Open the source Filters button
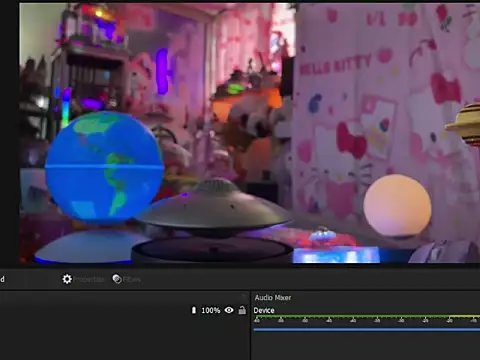This screenshot has width=480, height=360. coord(127,279)
